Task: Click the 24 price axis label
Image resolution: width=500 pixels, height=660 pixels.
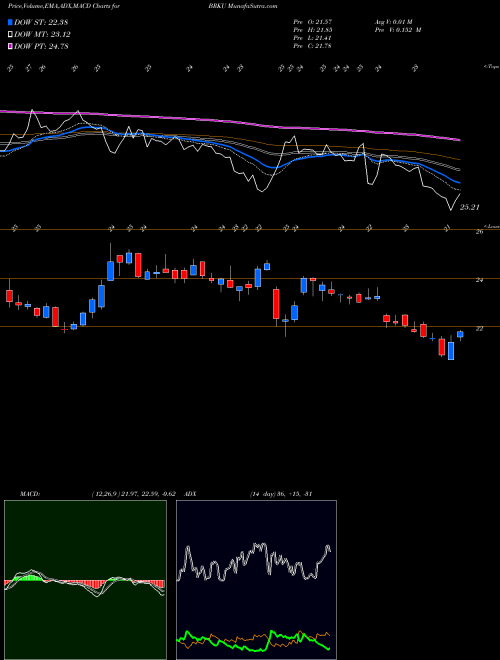Action: tap(479, 280)
